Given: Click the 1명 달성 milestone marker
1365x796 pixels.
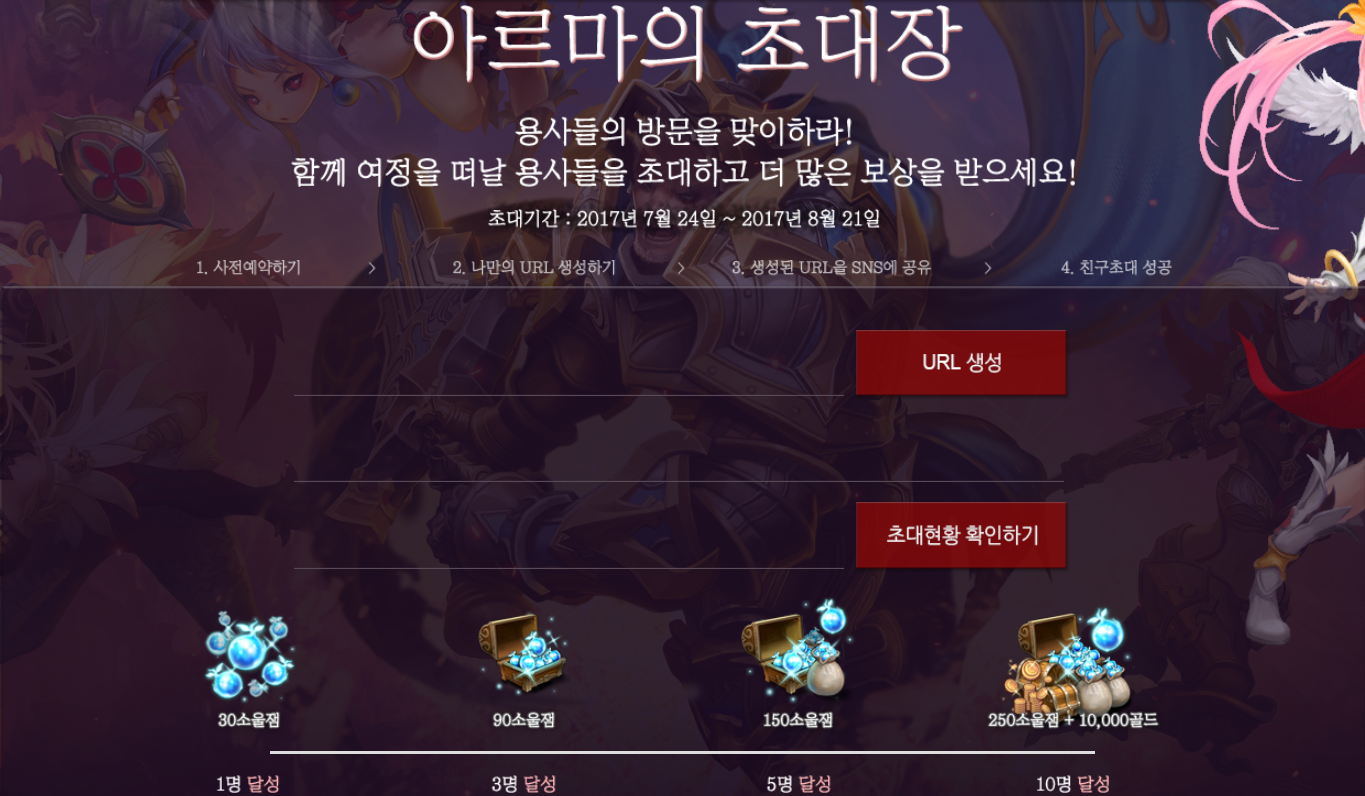Looking at the screenshot, I should click(247, 784).
